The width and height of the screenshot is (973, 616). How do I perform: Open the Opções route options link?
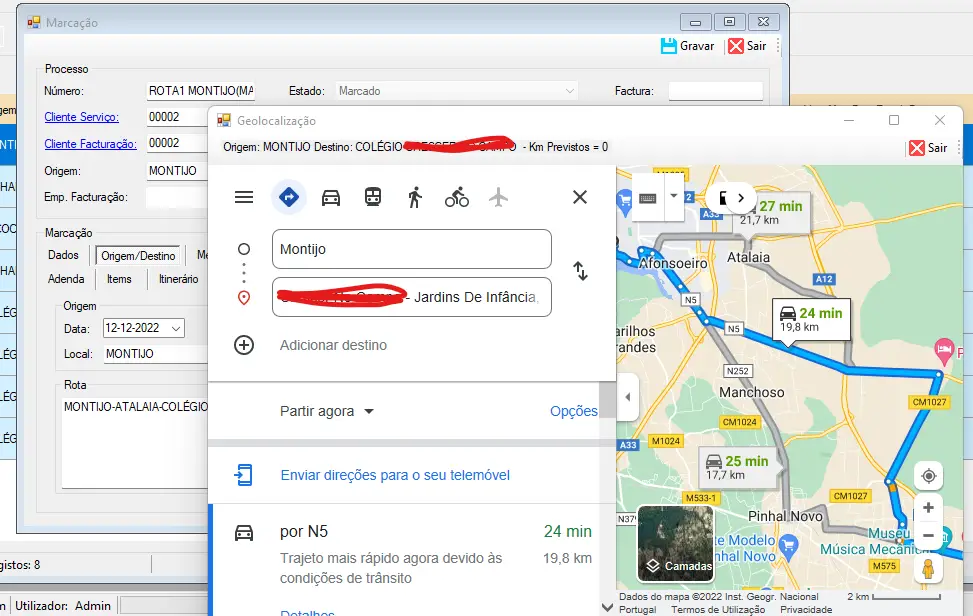(x=573, y=411)
